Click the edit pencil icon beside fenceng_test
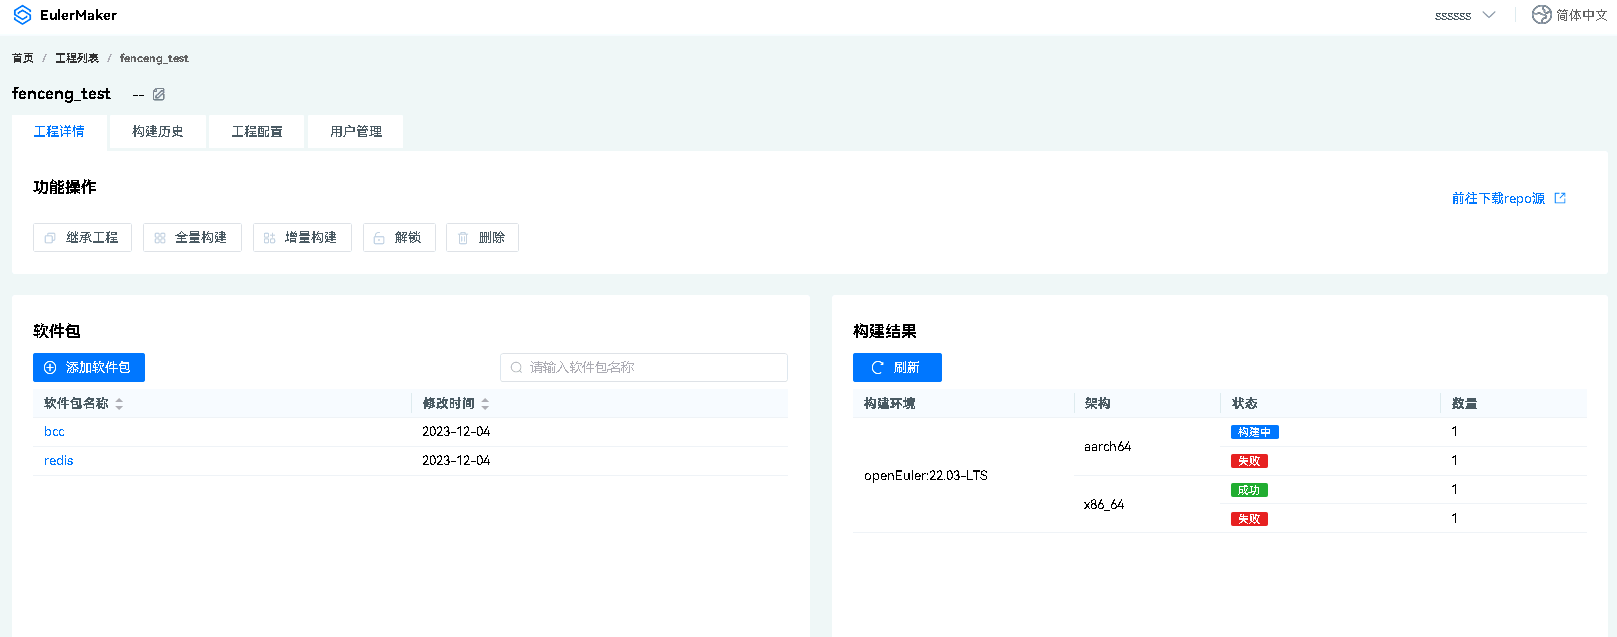1617x637 pixels. tap(159, 94)
